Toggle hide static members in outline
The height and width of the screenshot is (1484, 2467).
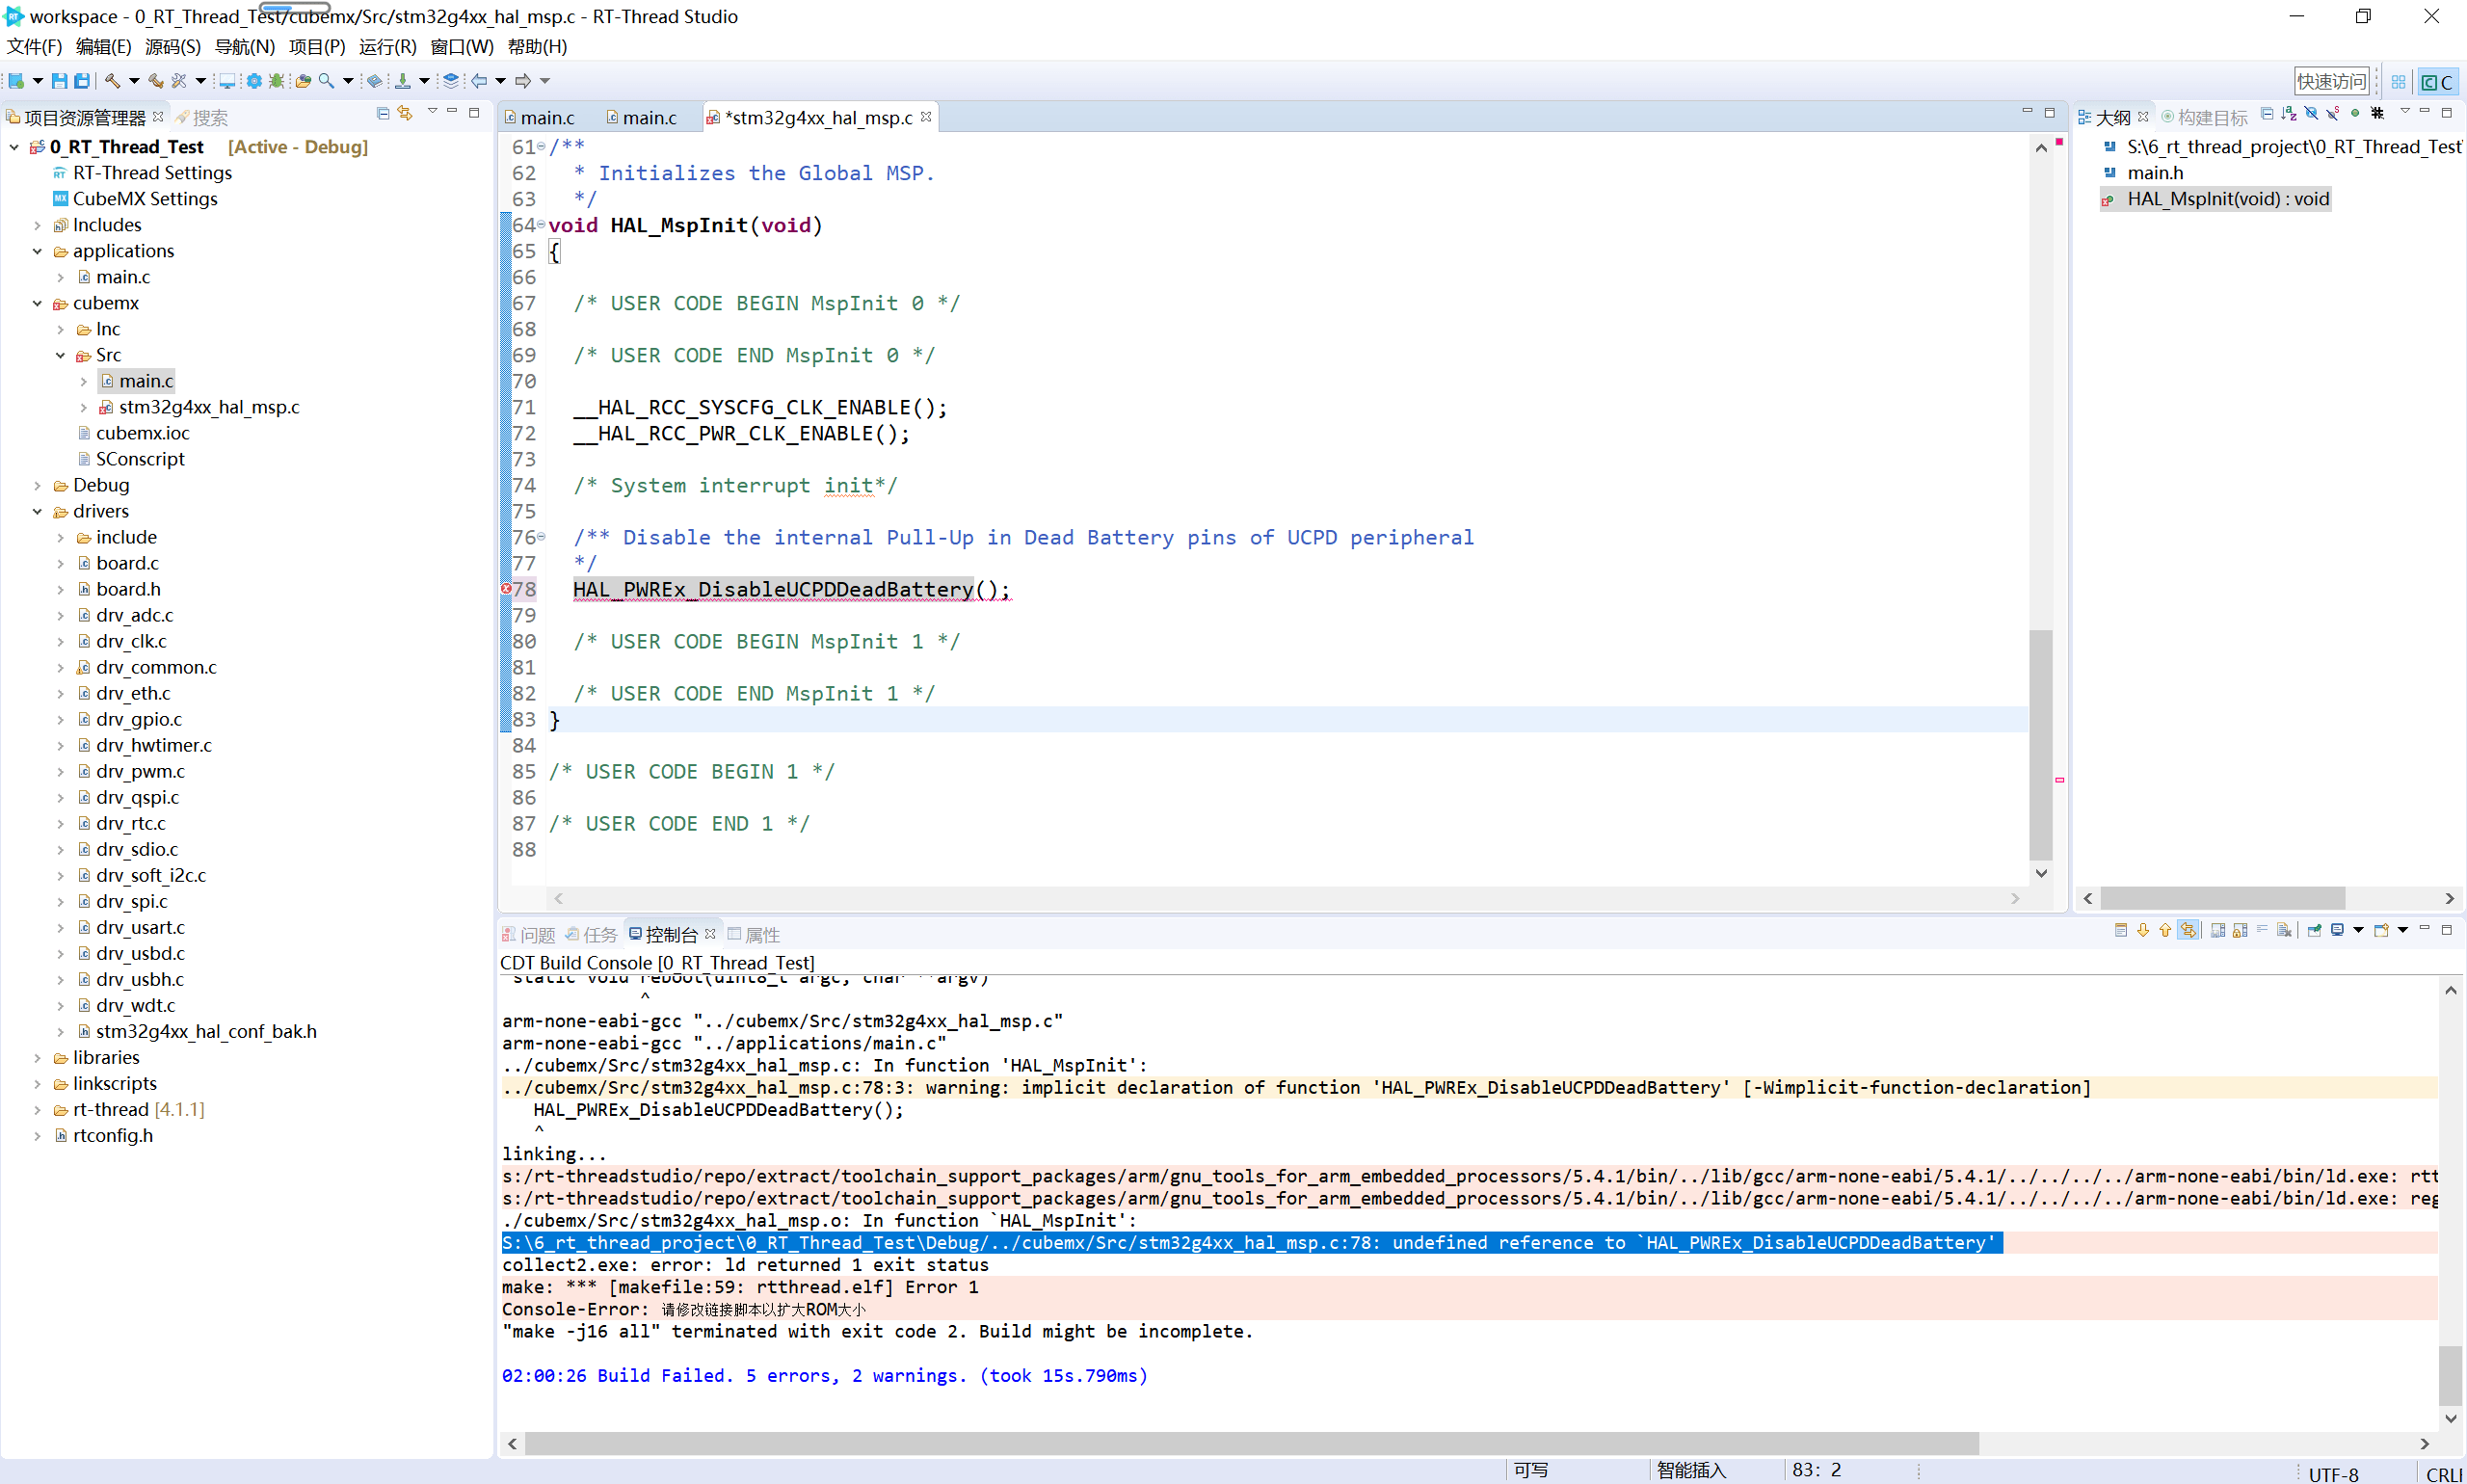[2333, 114]
